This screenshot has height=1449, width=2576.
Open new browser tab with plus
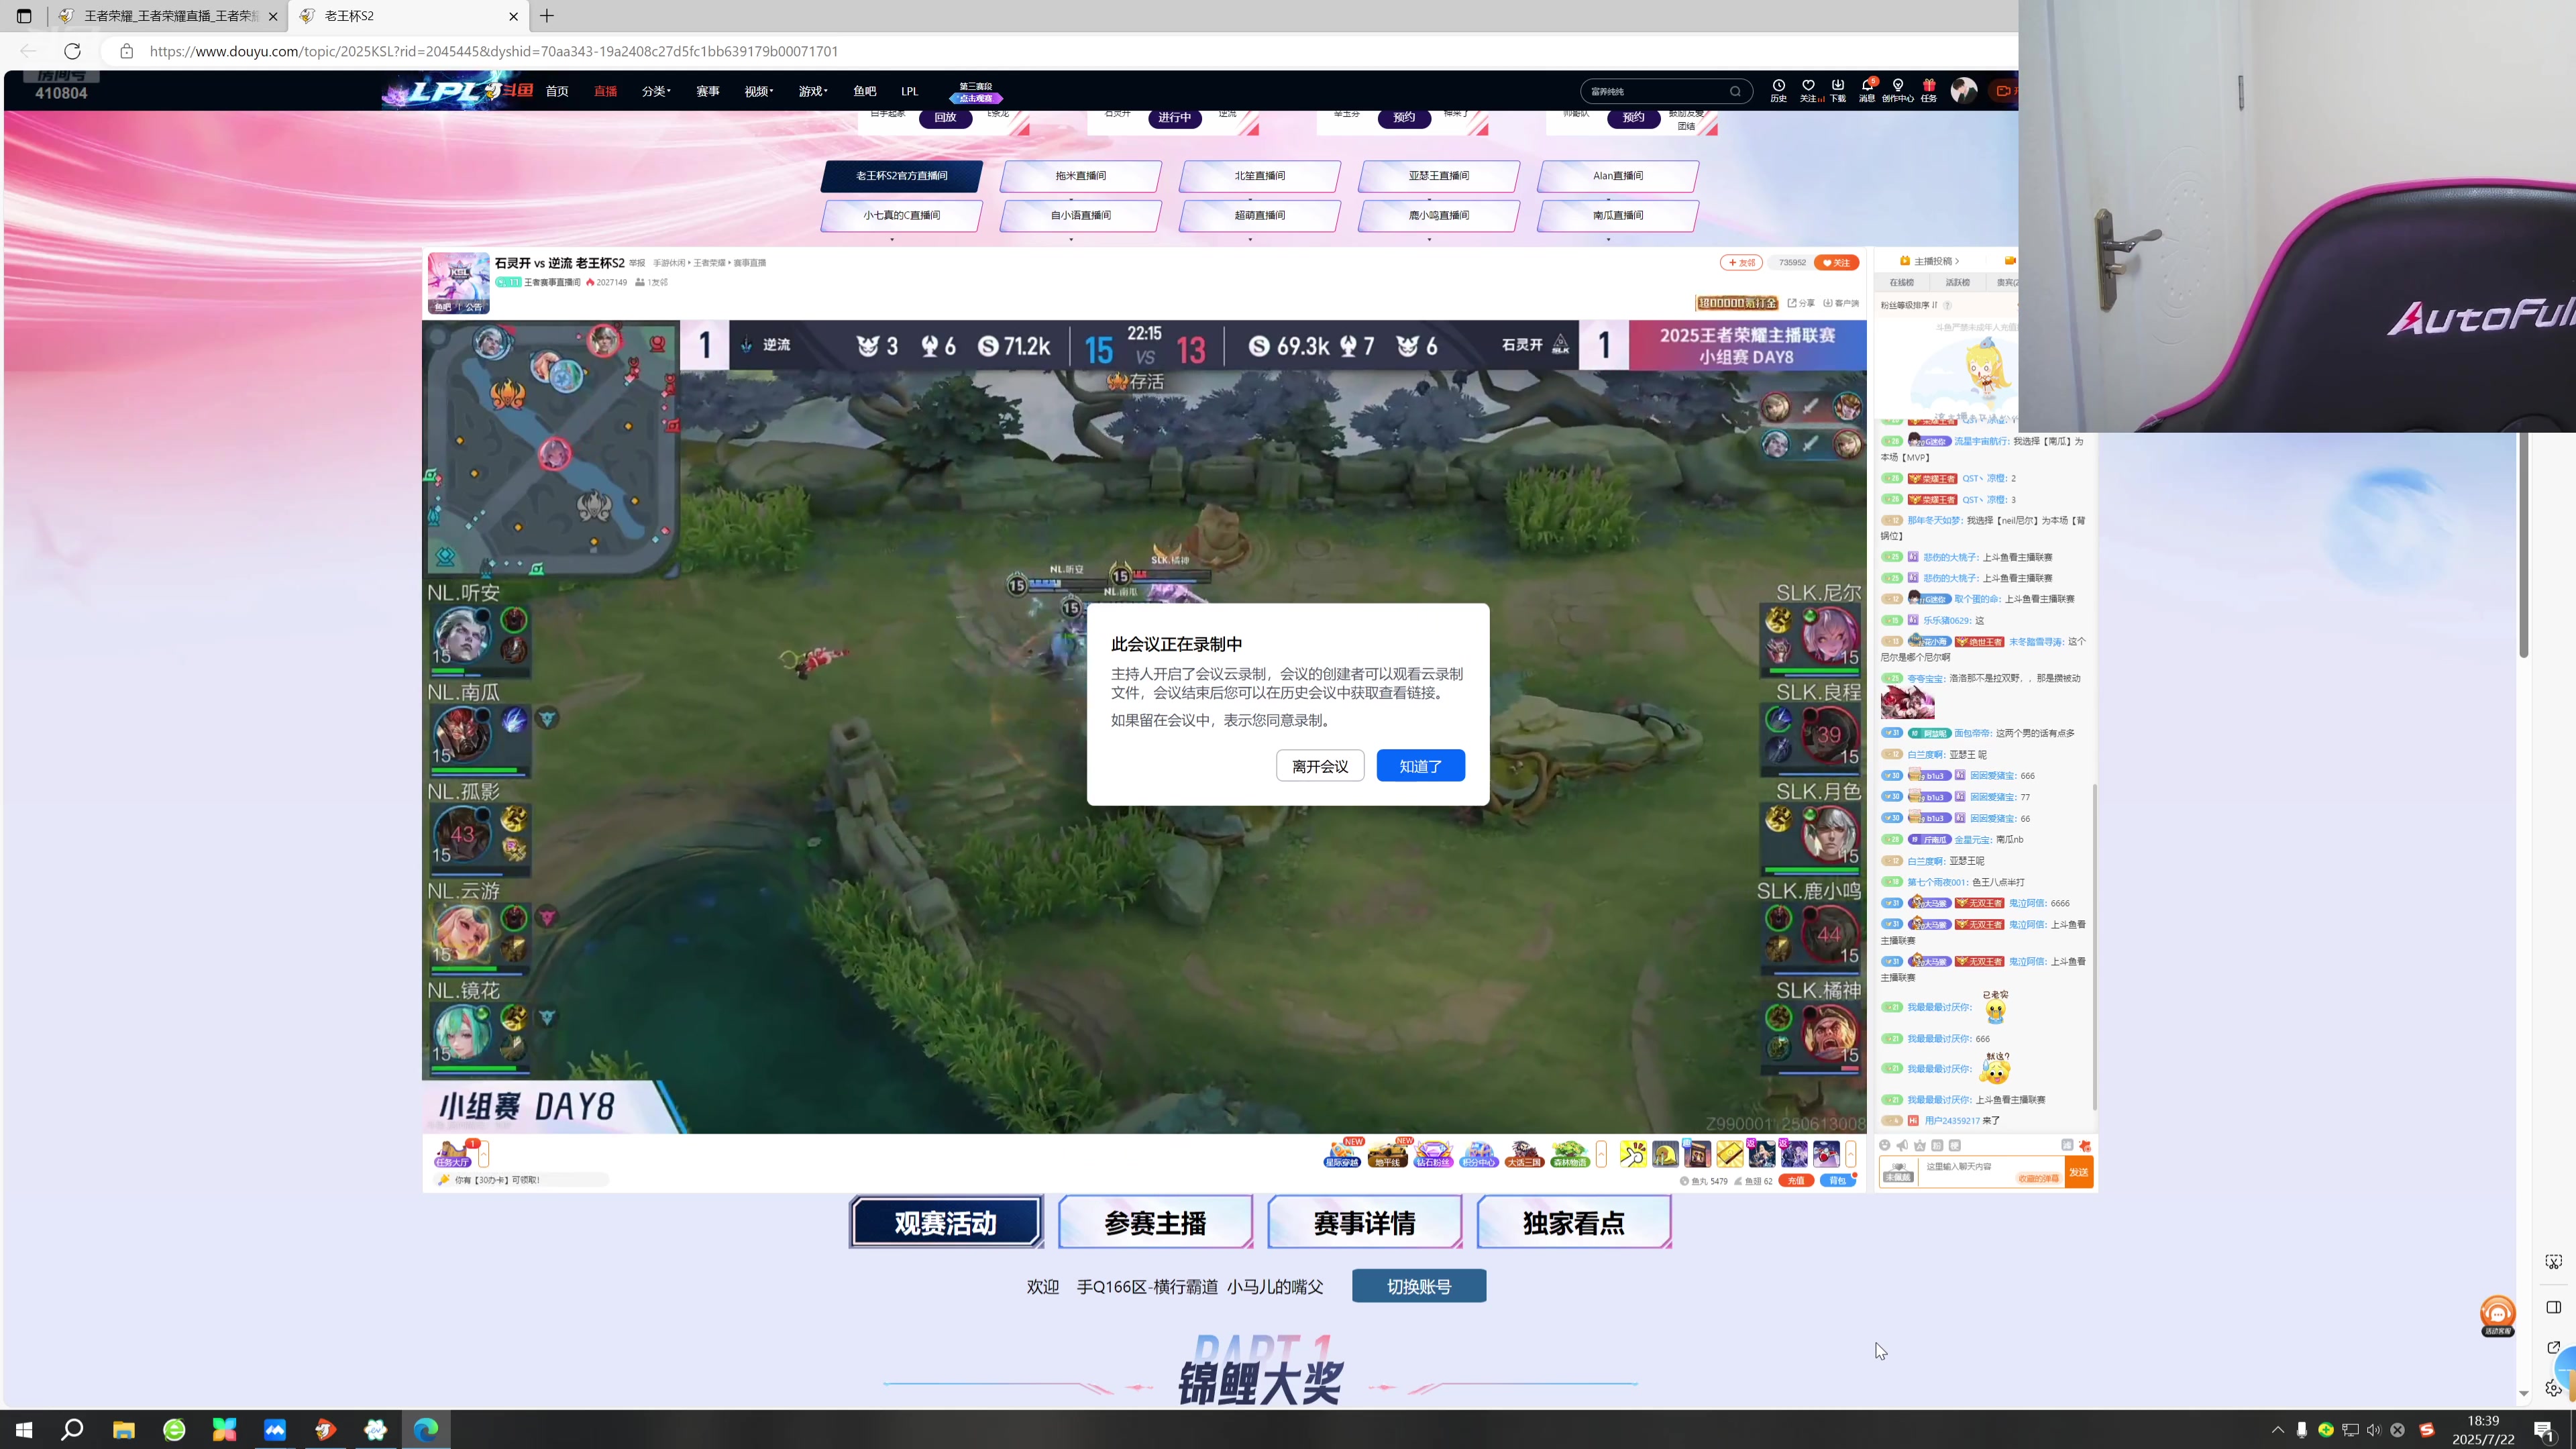coord(546,16)
